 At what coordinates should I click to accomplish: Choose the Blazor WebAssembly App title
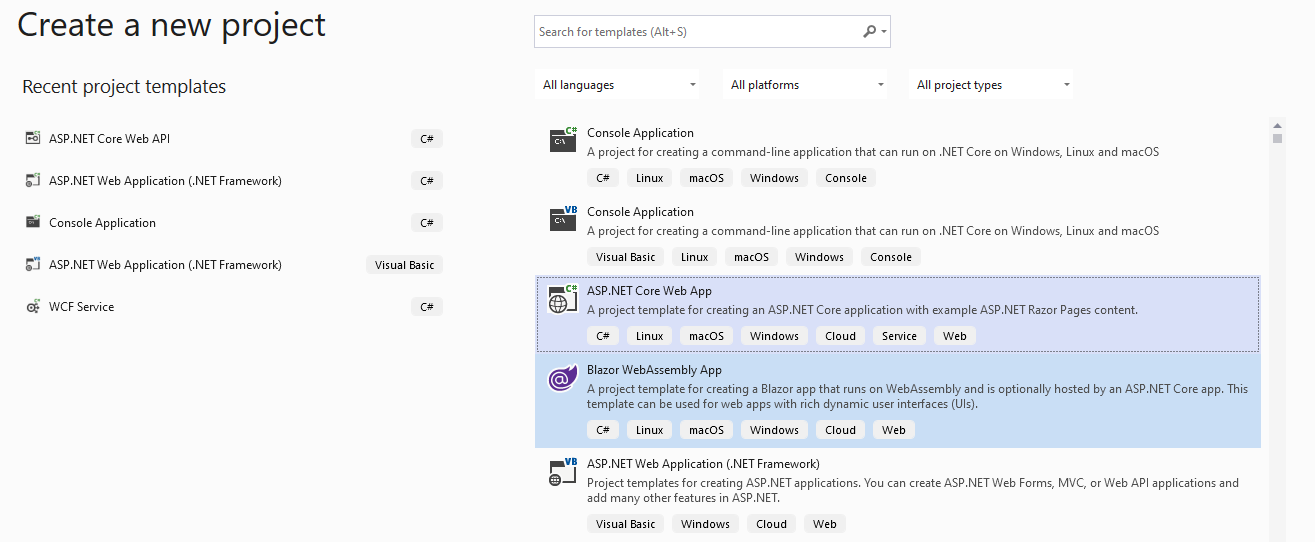pos(654,370)
